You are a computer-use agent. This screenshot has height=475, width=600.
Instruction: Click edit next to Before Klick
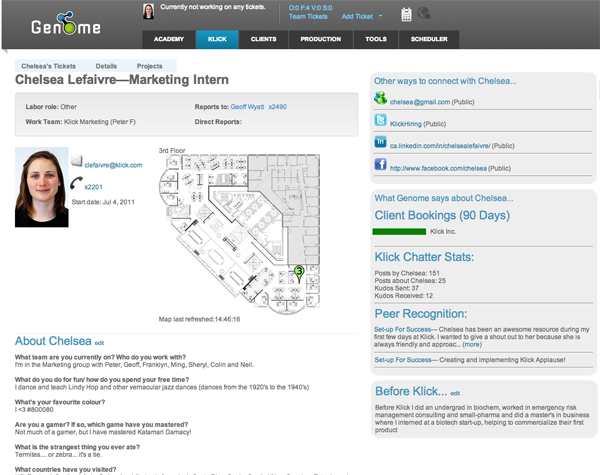point(455,393)
